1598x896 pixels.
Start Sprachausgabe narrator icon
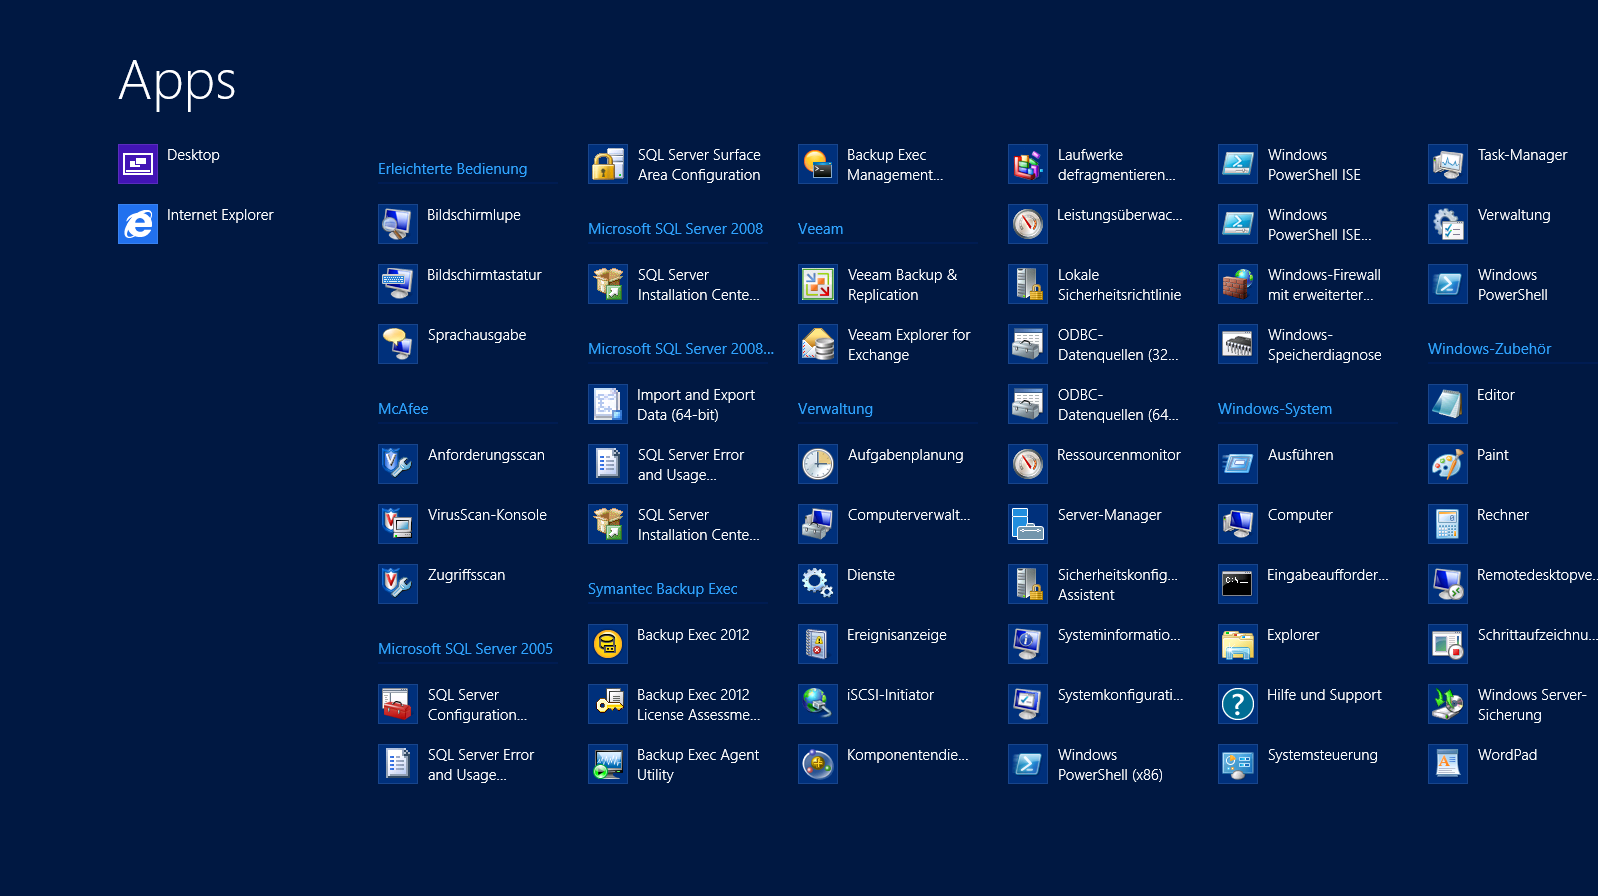click(x=398, y=344)
